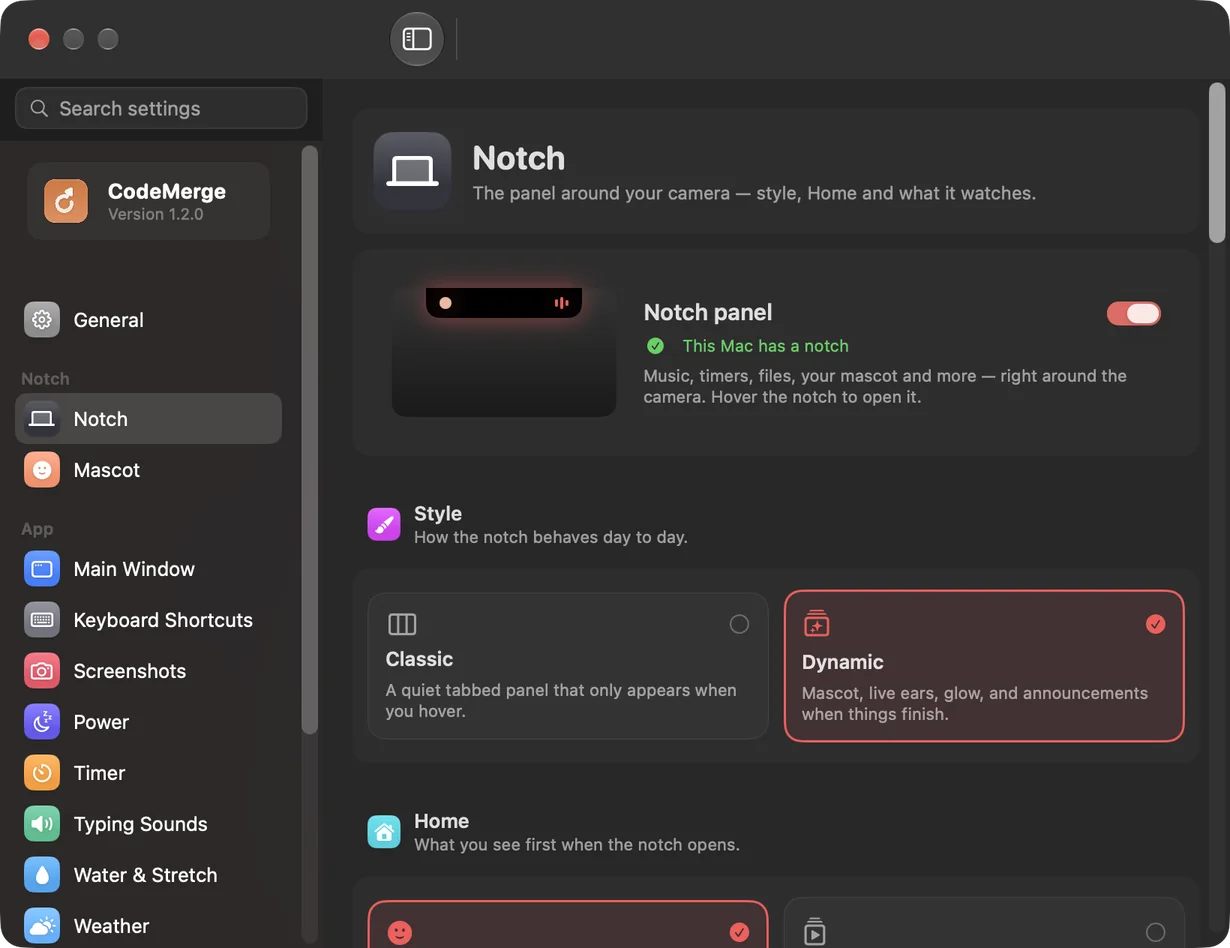
Task: Click the Weather cloud icon
Action: (x=42, y=926)
